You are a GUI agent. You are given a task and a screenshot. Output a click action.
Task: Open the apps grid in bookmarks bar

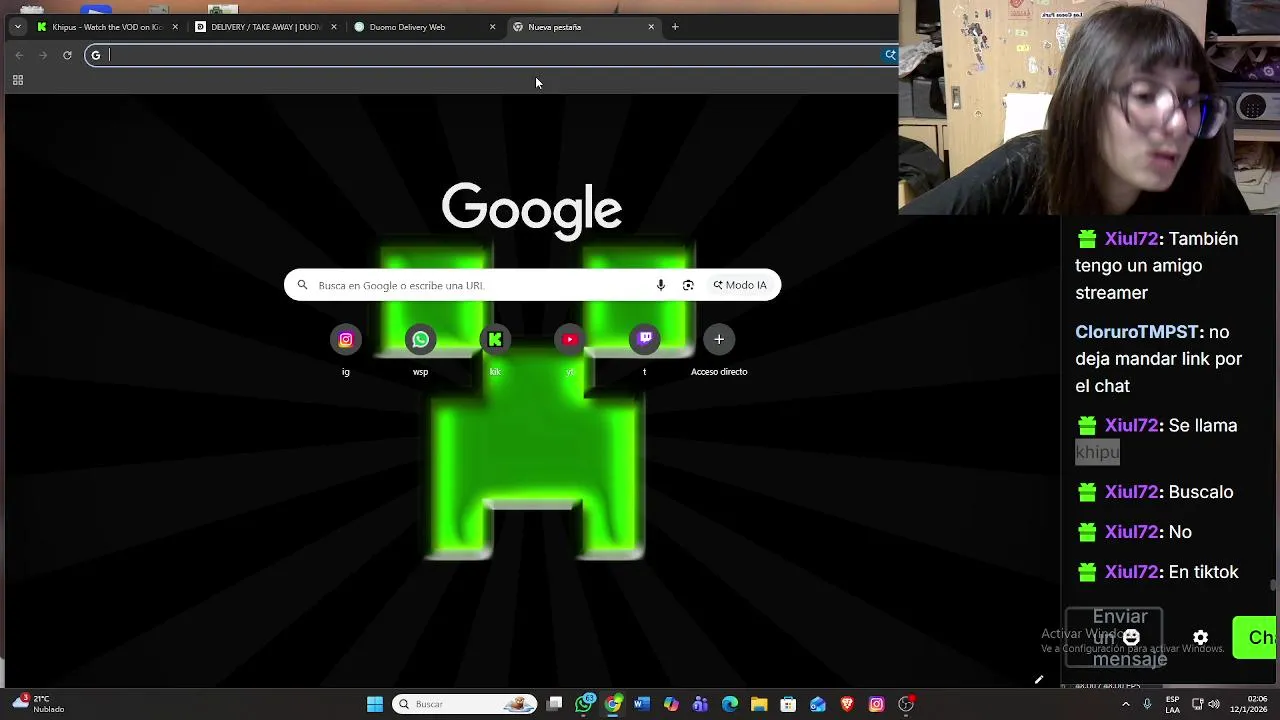click(x=18, y=80)
